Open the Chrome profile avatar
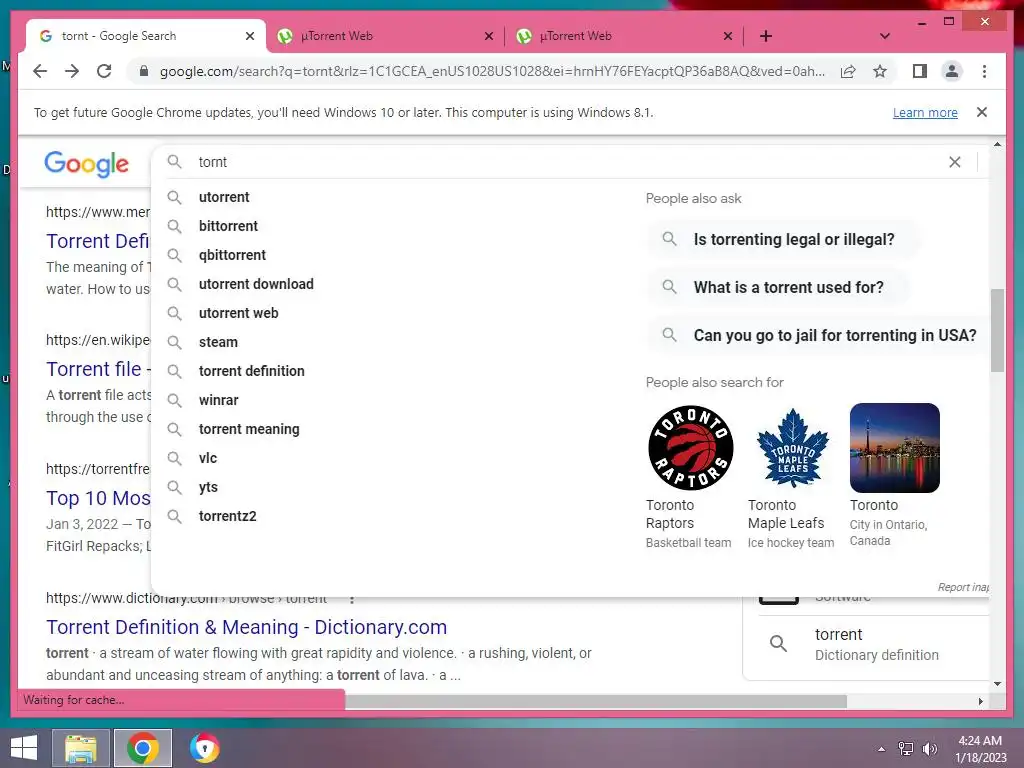The height and width of the screenshot is (768, 1024). [952, 71]
